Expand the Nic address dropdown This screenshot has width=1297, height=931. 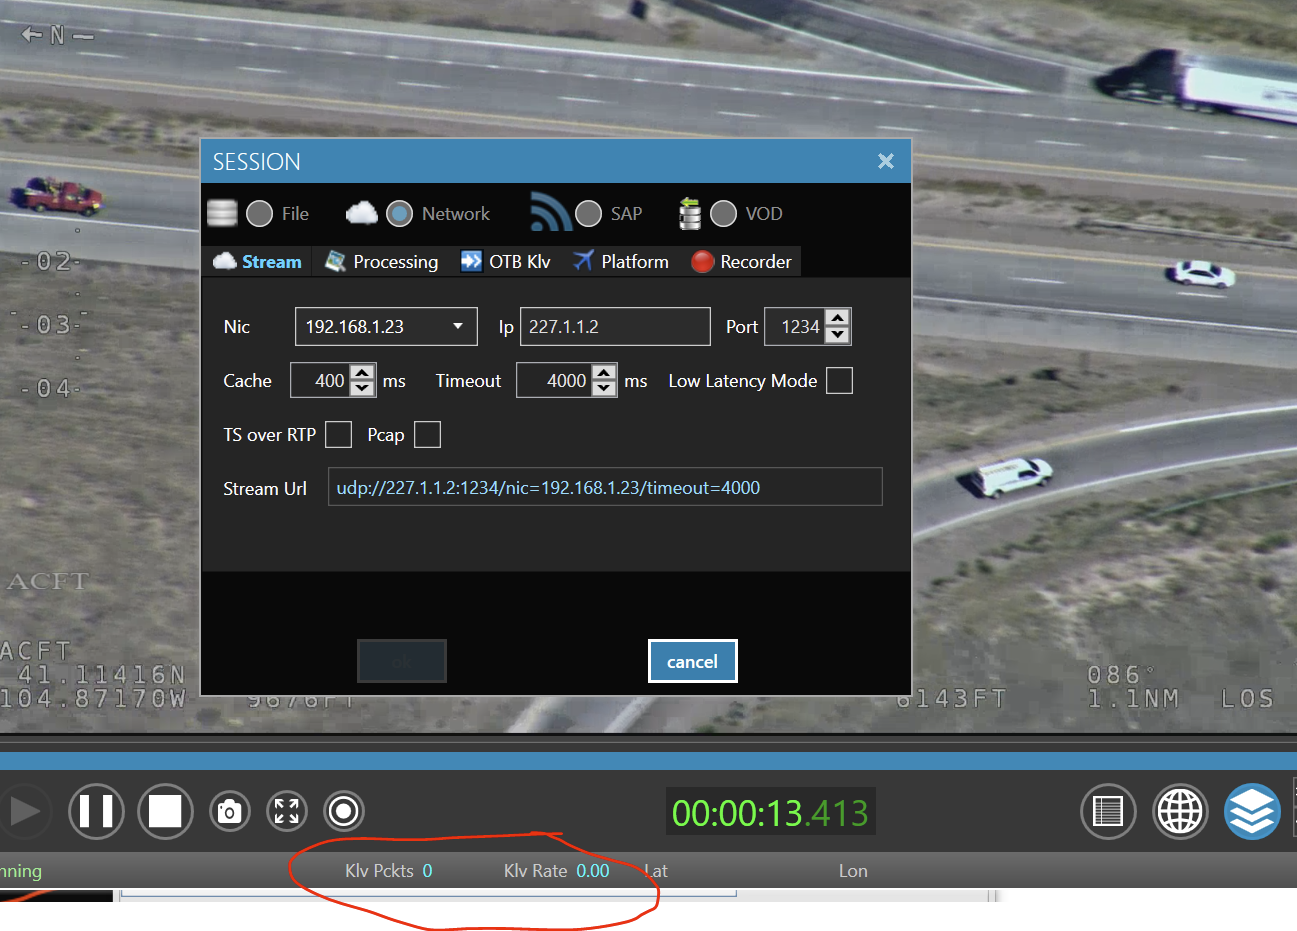(x=457, y=327)
